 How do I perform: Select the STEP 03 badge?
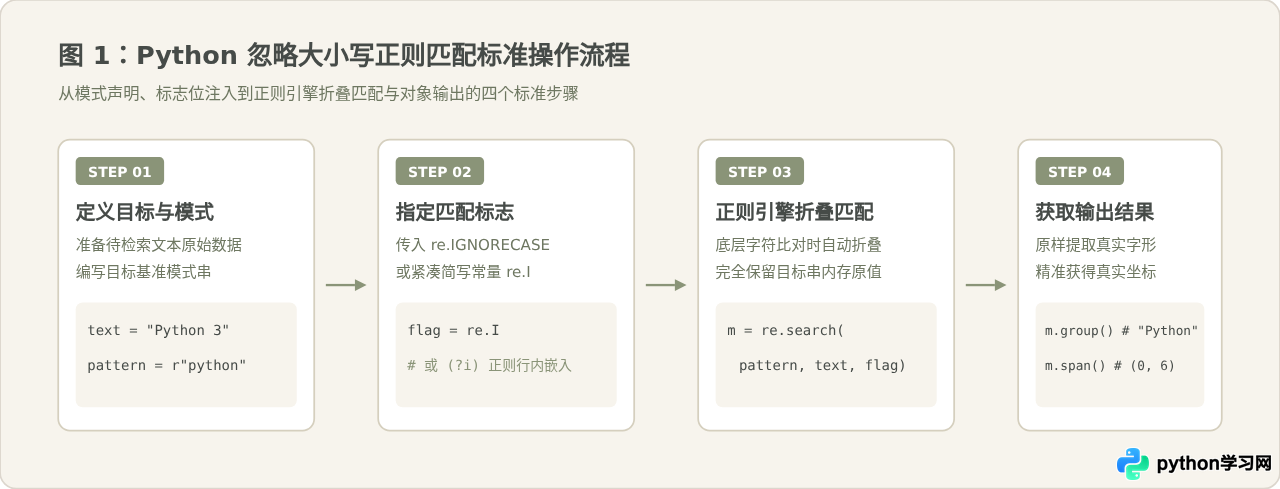760,172
